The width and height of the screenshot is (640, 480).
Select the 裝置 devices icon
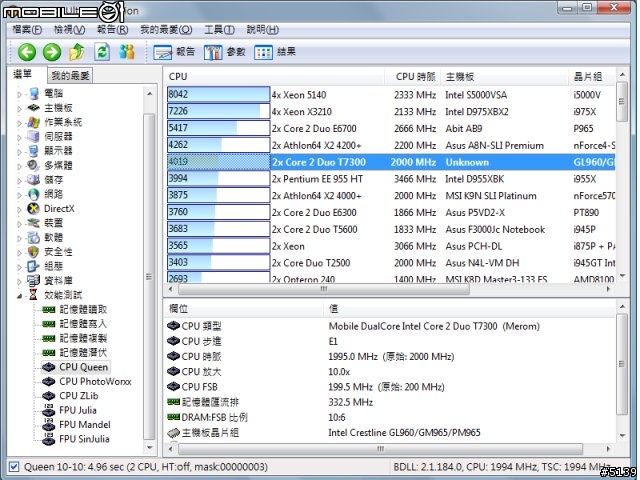click(33, 223)
